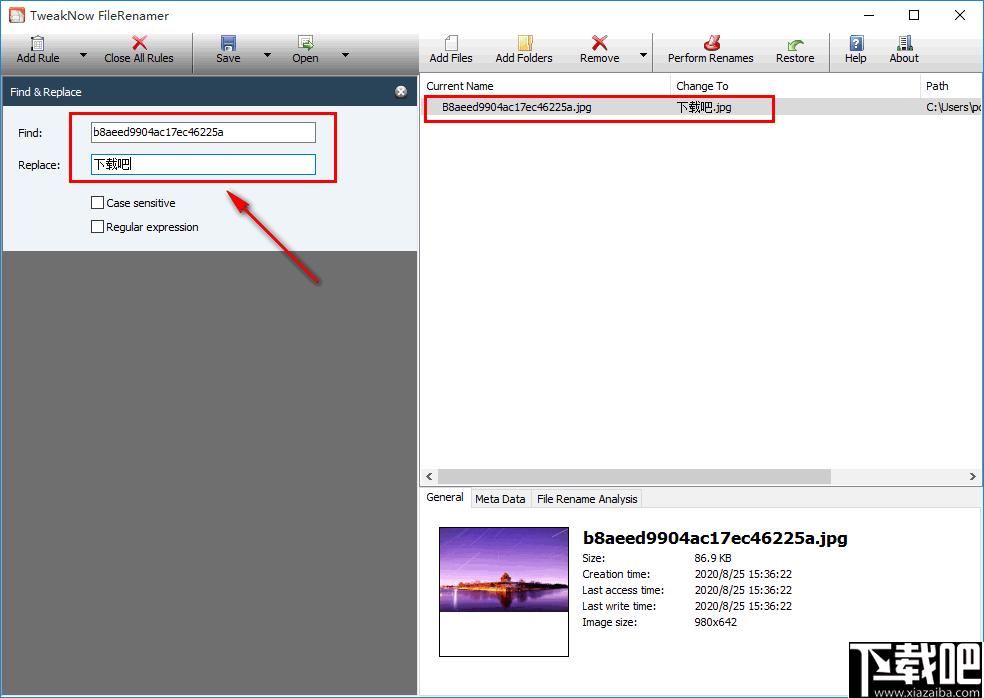Click into the Replace text field
Viewport: 984px width, 698px height.
point(203,164)
